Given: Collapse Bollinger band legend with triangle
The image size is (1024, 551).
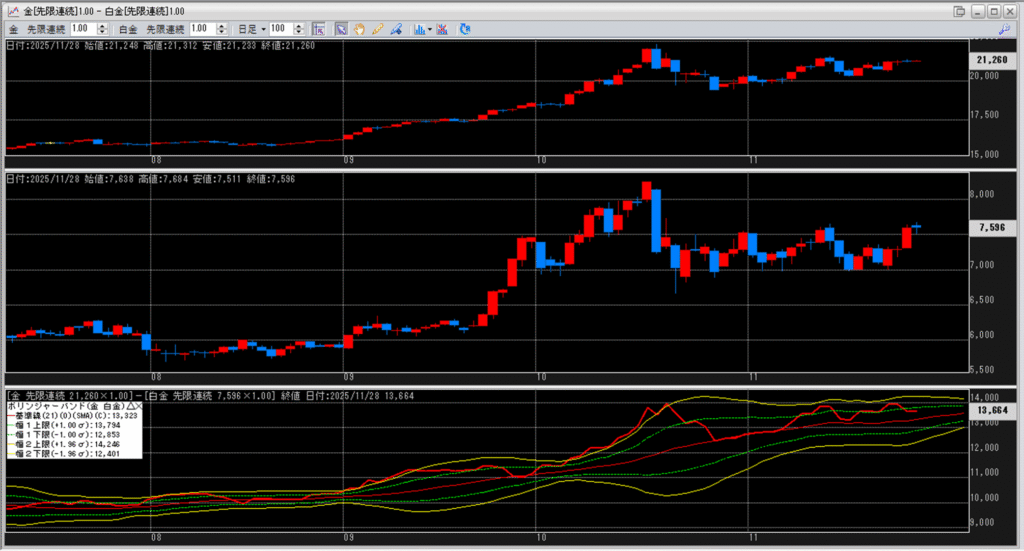Looking at the screenshot, I should click(129, 407).
